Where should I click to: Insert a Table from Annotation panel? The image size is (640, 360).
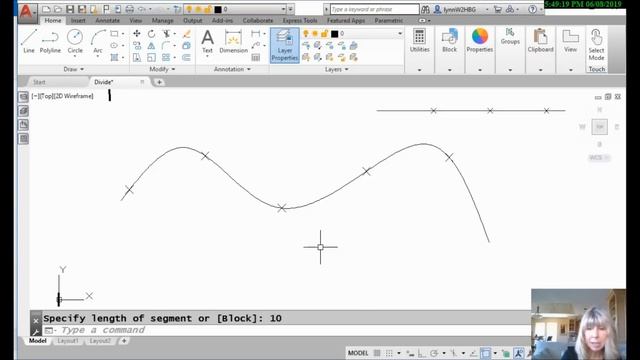(x=256, y=58)
